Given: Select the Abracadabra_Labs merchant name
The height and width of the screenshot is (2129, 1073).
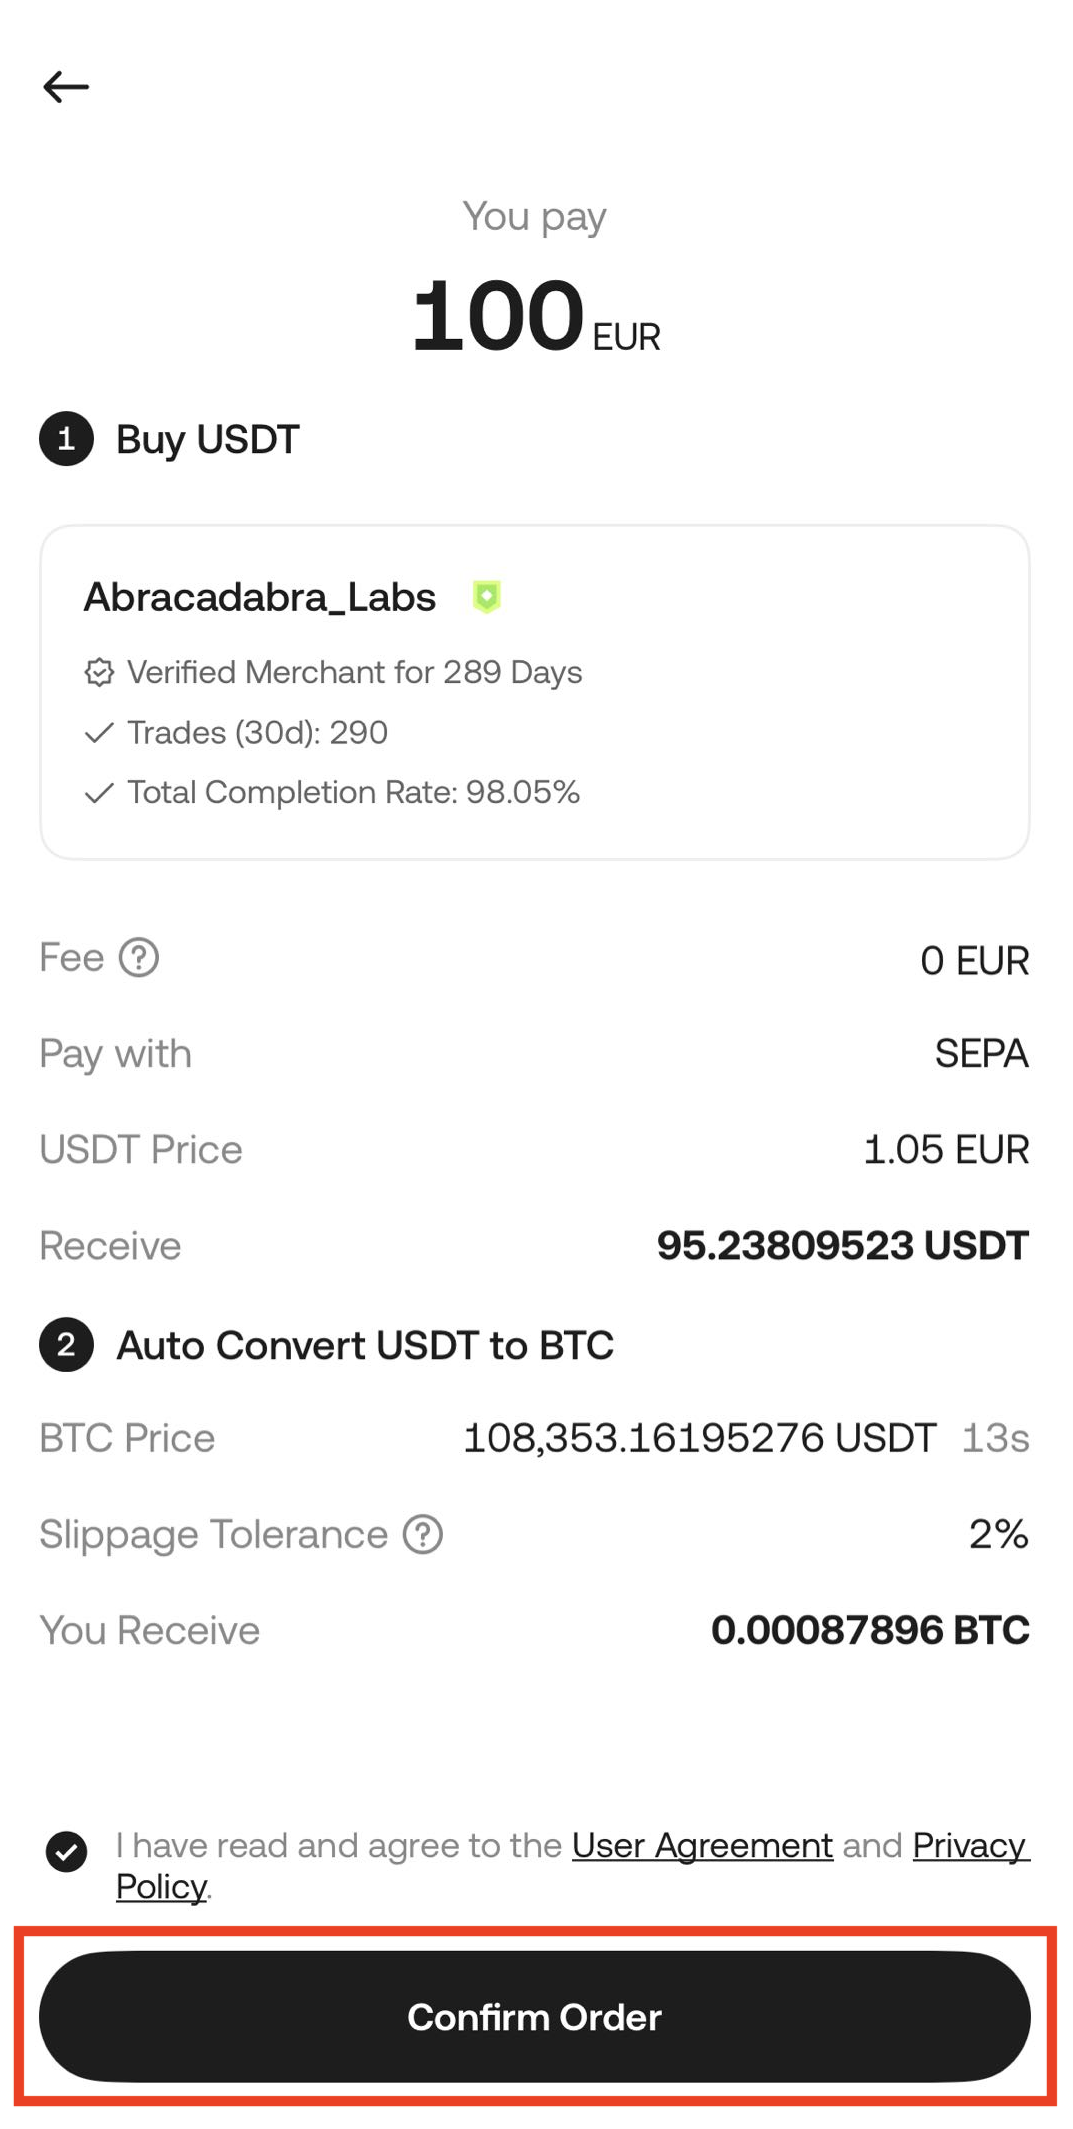Looking at the screenshot, I should point(260,597).
